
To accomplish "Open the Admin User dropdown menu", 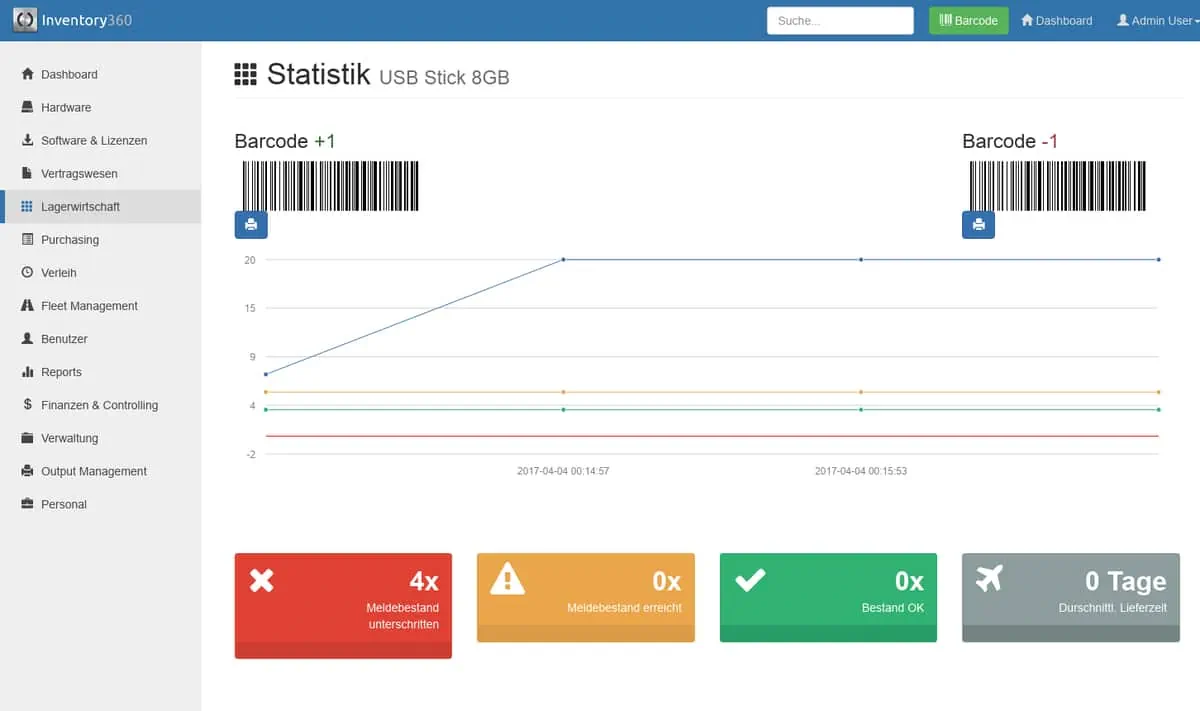I will point(1155,21).
